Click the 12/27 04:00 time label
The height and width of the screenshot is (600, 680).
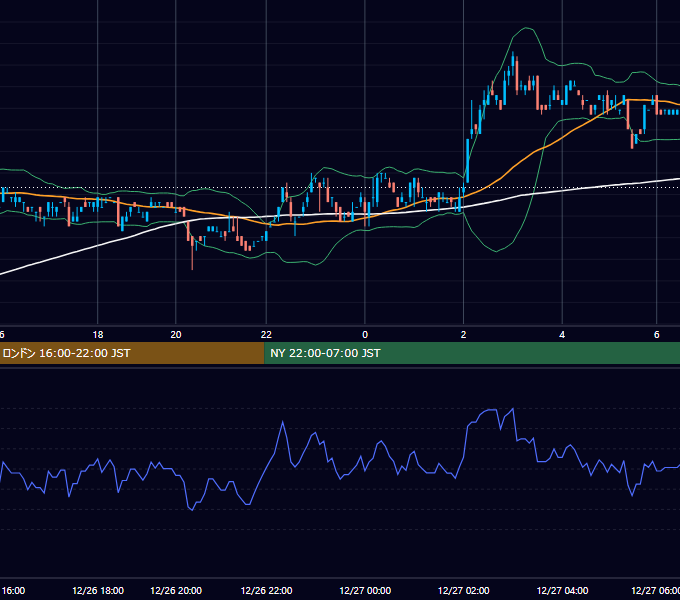click(562, 590)
